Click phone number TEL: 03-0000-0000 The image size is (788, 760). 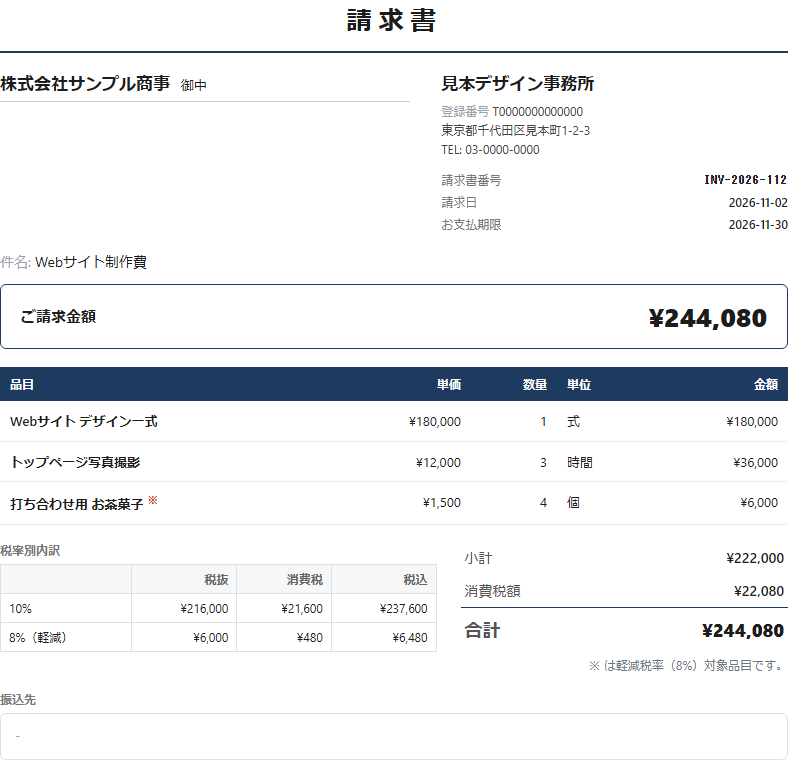(x=490, y=150)
